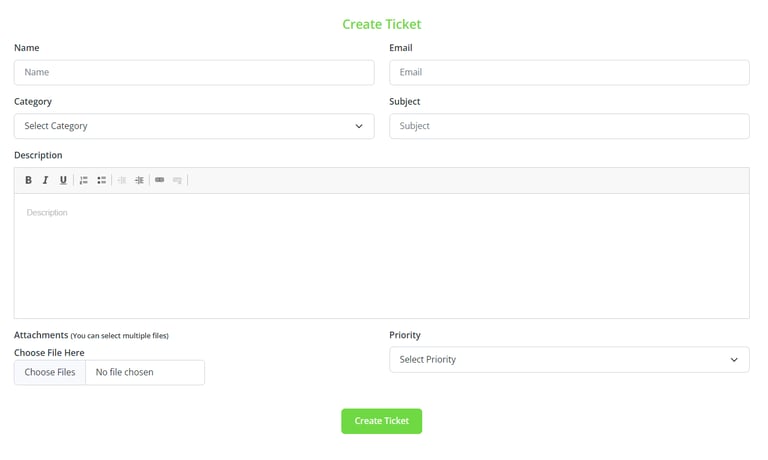Open the Select Priority dropdown

569,360
